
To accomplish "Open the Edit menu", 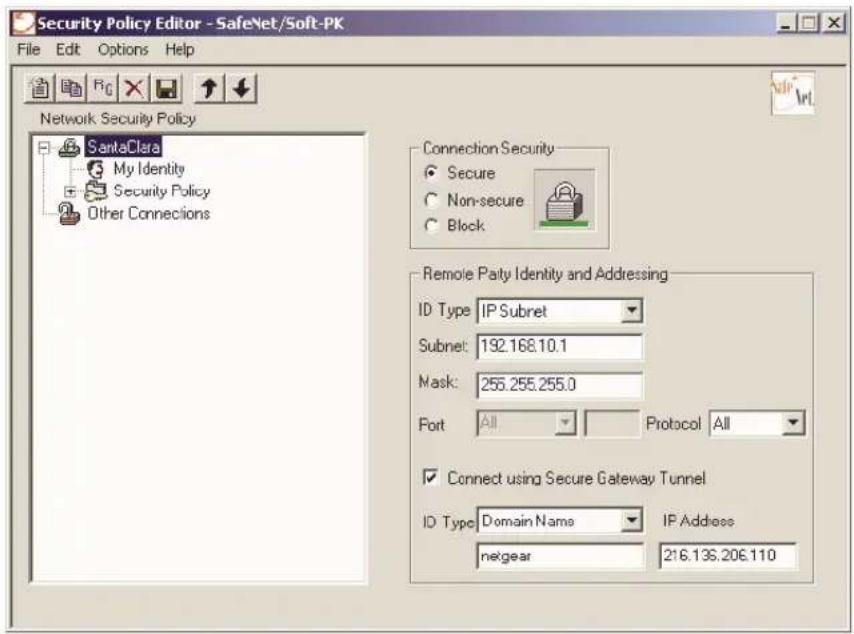I will pos(68,50).
